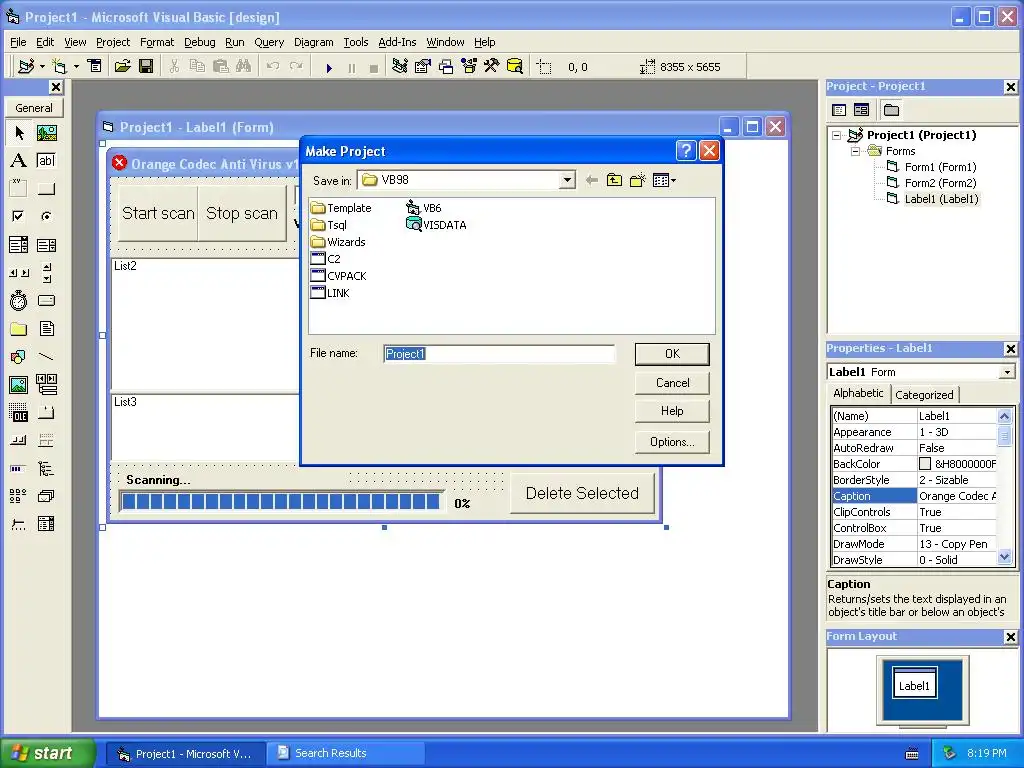Collapse the Project1 (Project1) tree node

(x=837, y=136)
